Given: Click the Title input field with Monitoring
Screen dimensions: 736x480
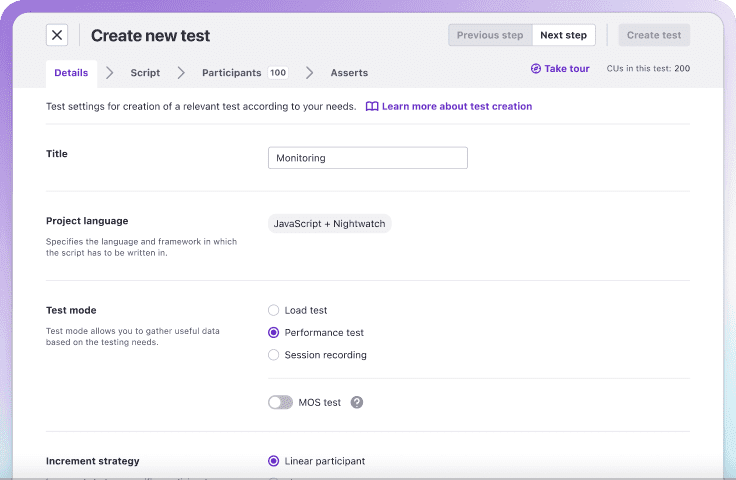Looking at the screenshot, I should pos(367,158).
